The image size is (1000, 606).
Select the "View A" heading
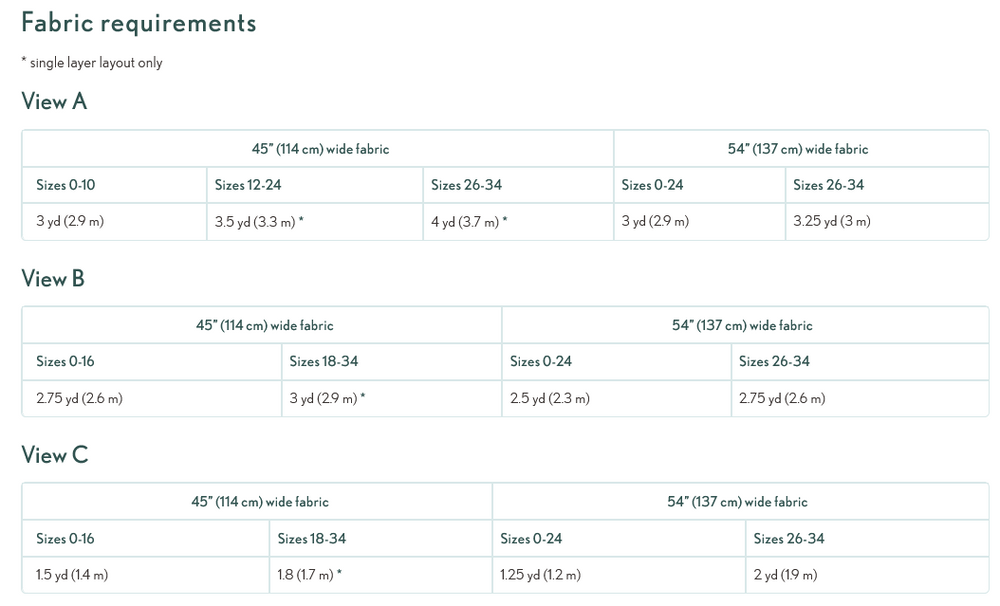[54, 102]
